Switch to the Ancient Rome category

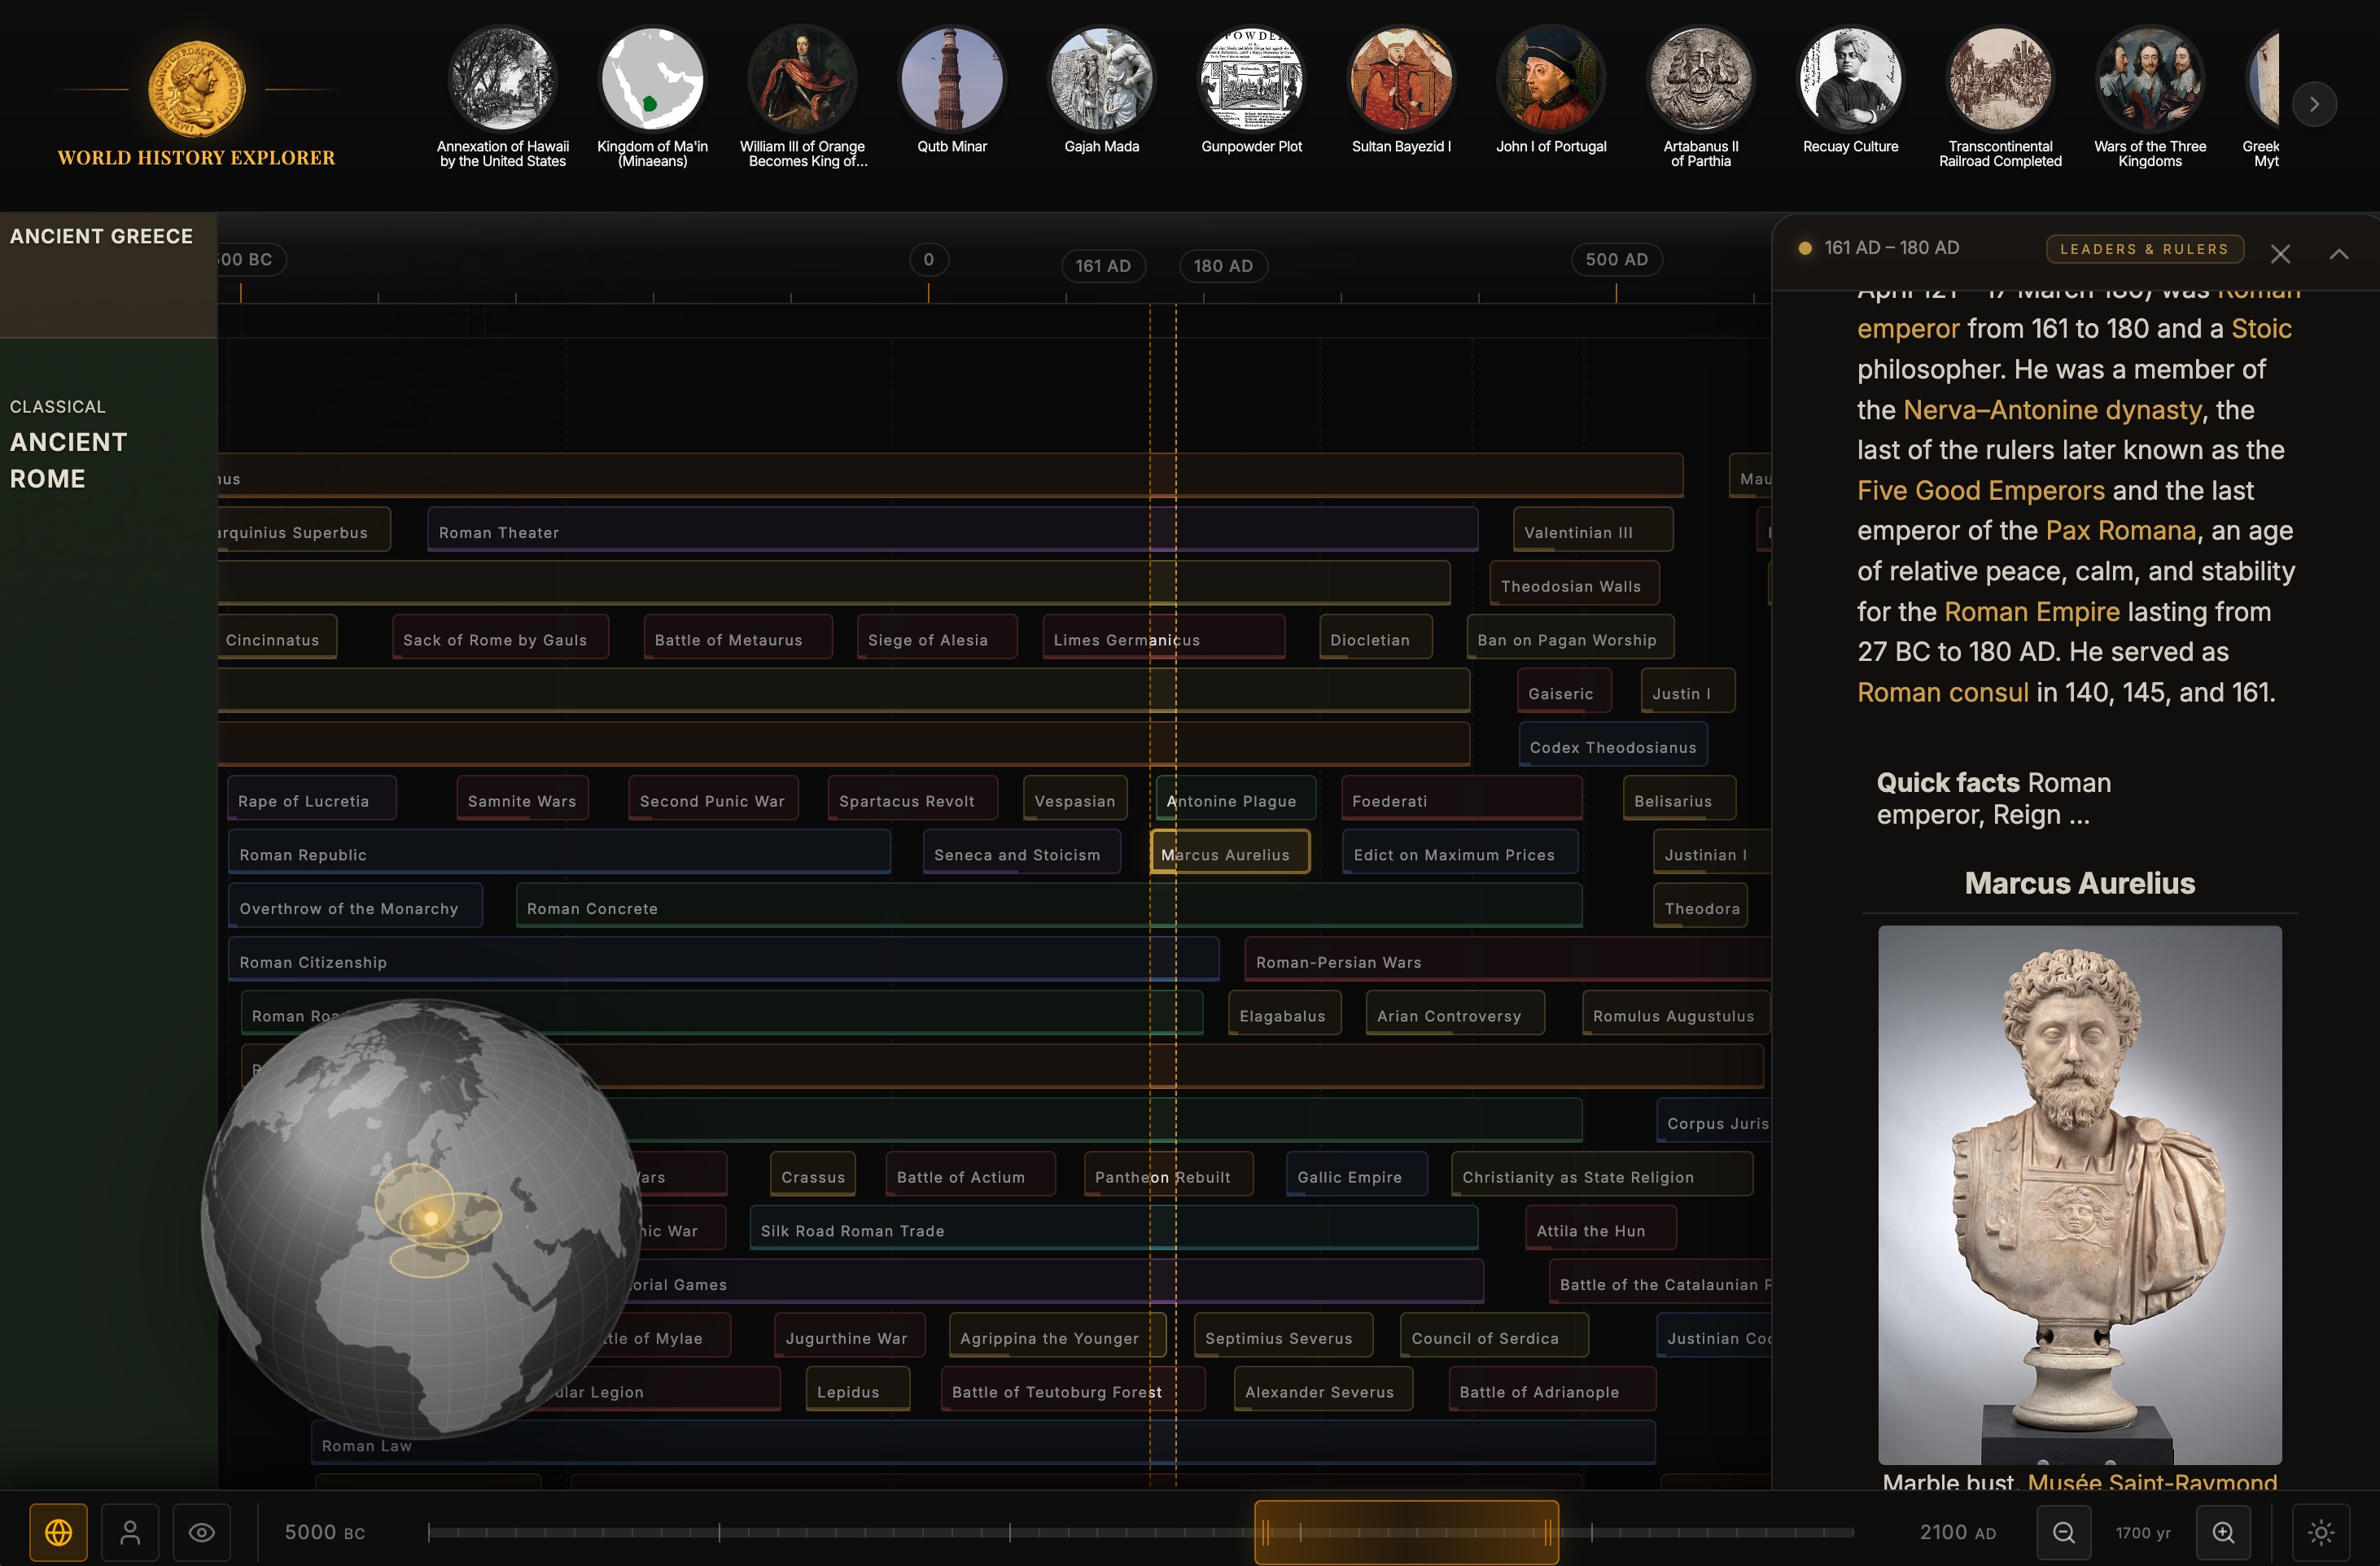[68, 460]
